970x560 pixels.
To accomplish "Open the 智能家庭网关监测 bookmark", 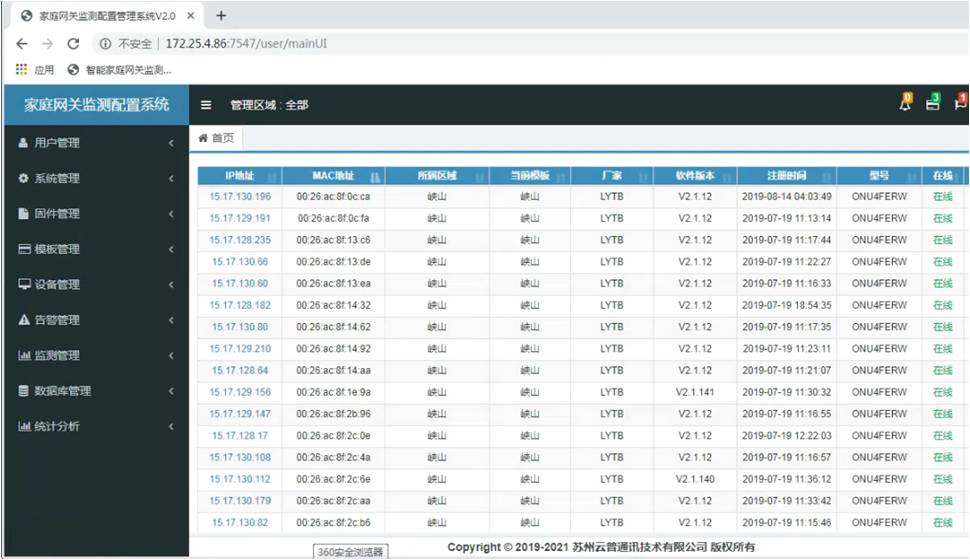I will (120, 70).
